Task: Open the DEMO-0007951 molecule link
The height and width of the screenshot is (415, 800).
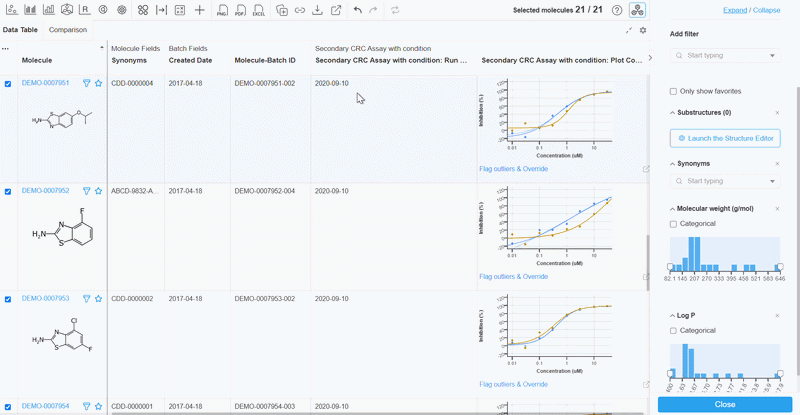Action: coord(45,83)
